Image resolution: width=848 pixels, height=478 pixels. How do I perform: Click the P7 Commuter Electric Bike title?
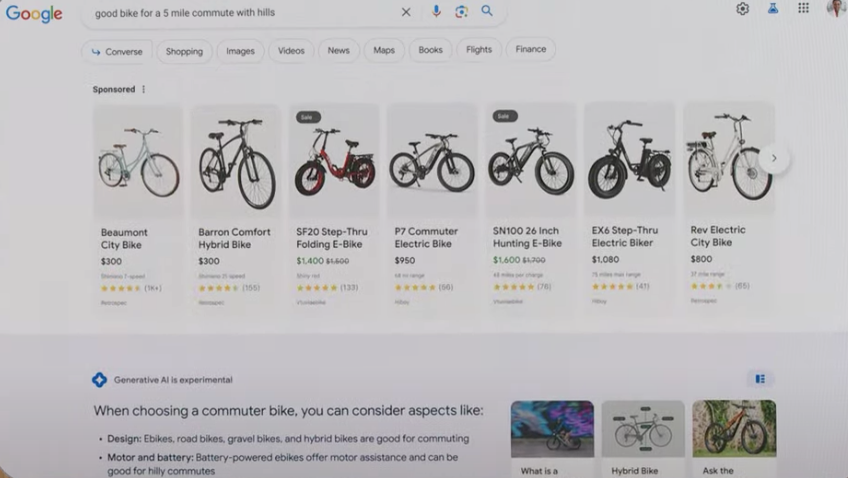(426, 237)
